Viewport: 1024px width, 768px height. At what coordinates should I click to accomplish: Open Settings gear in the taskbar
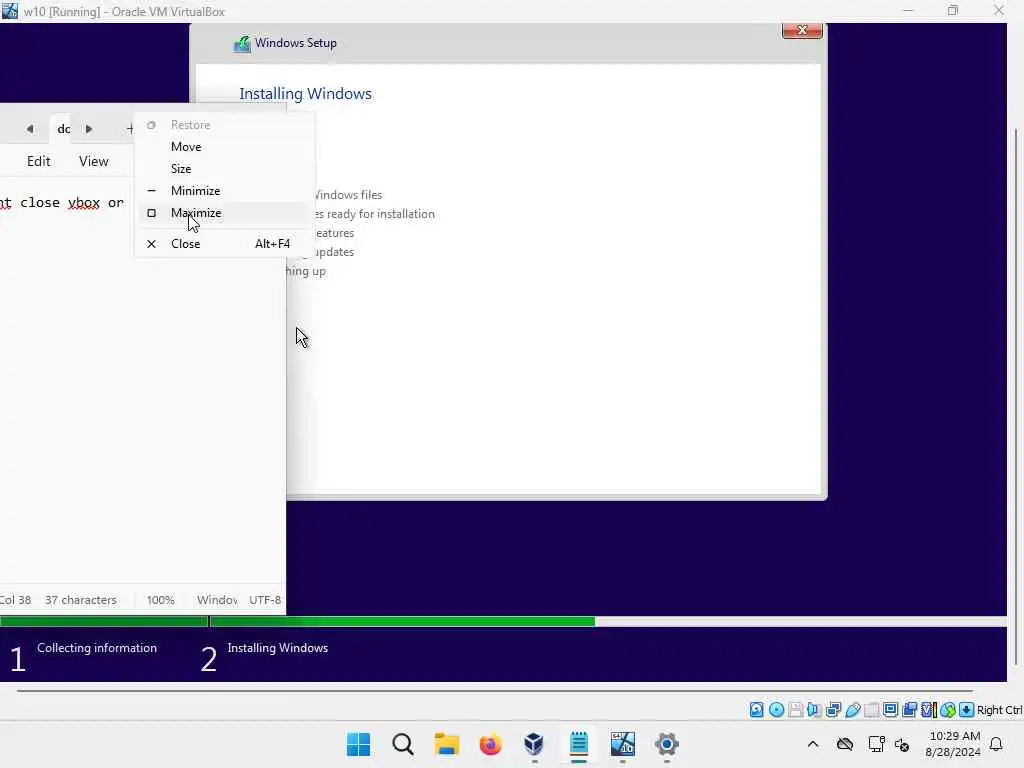(667, 744)
